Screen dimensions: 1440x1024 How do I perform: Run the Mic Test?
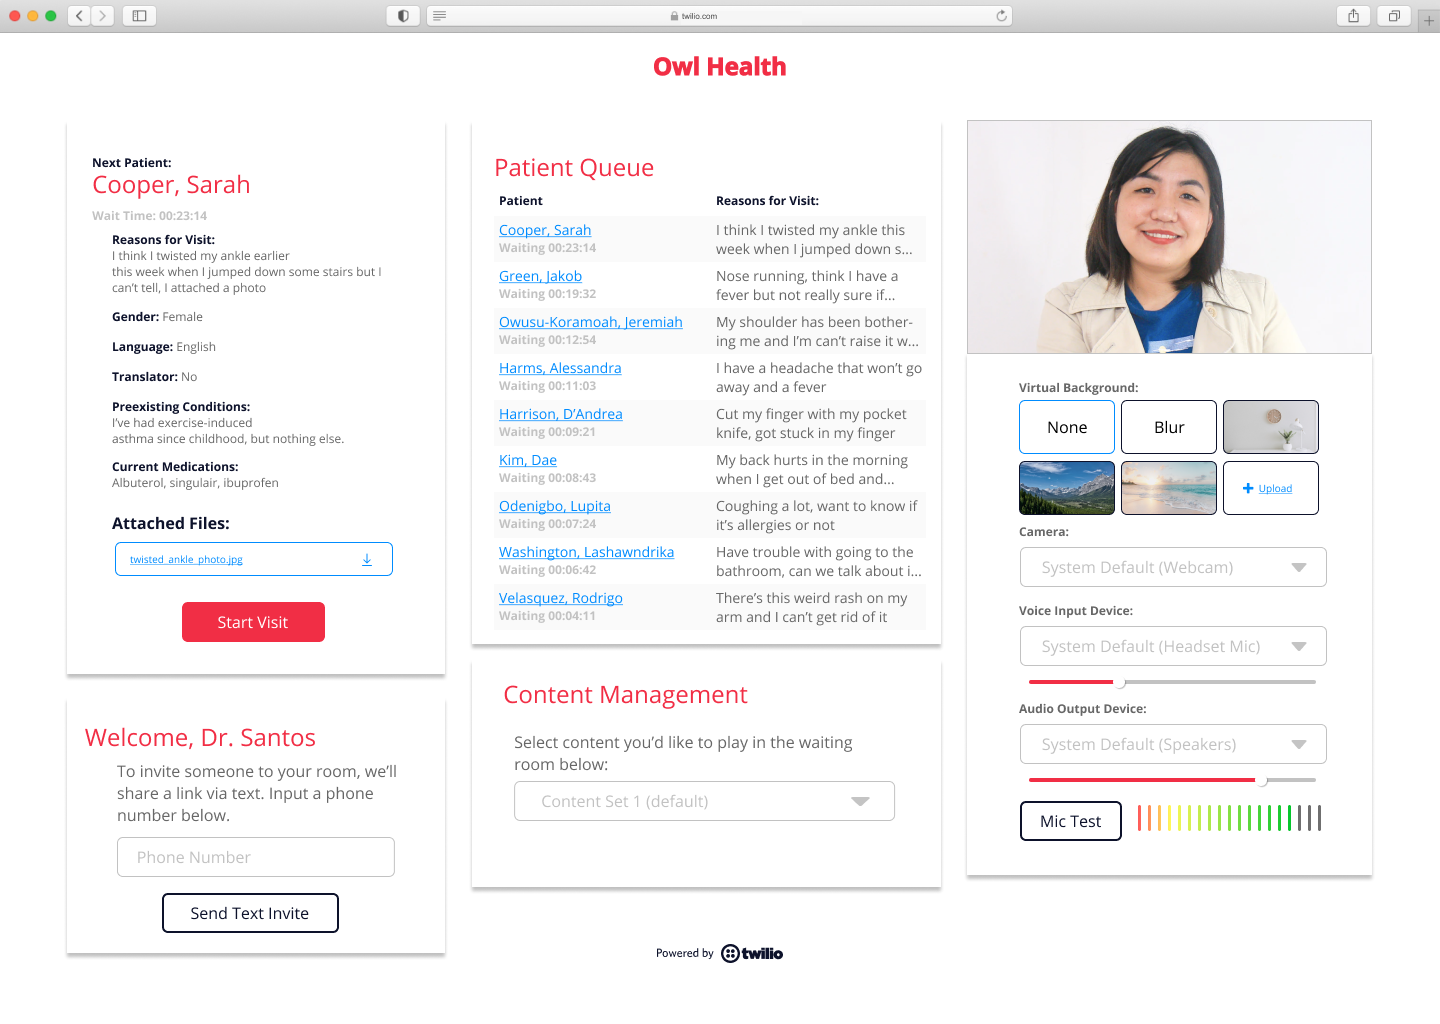pyautogui.click(x=1071, y=821)
